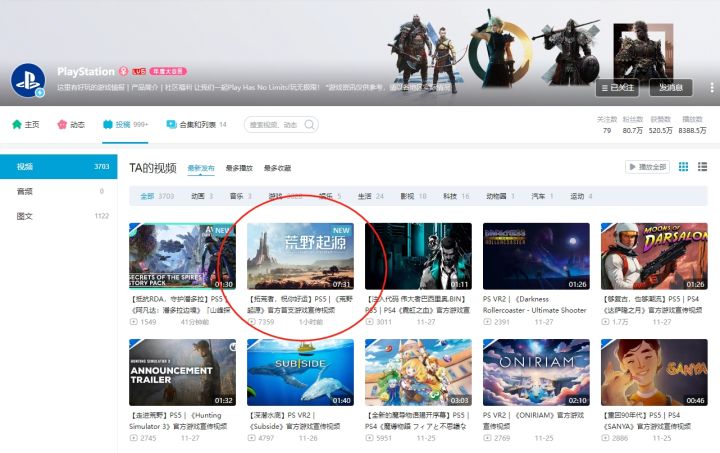This screenshot has width=720, height=453.
Task: Open the 粉丝数 80.7万 stat
Action: [x=632, y=125]
